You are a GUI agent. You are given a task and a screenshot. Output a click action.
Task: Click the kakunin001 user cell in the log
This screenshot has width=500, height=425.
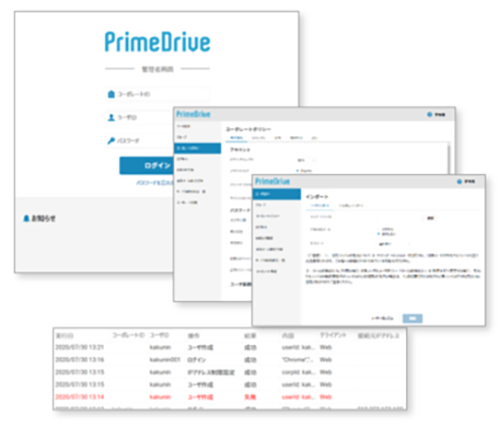point(165,360)
